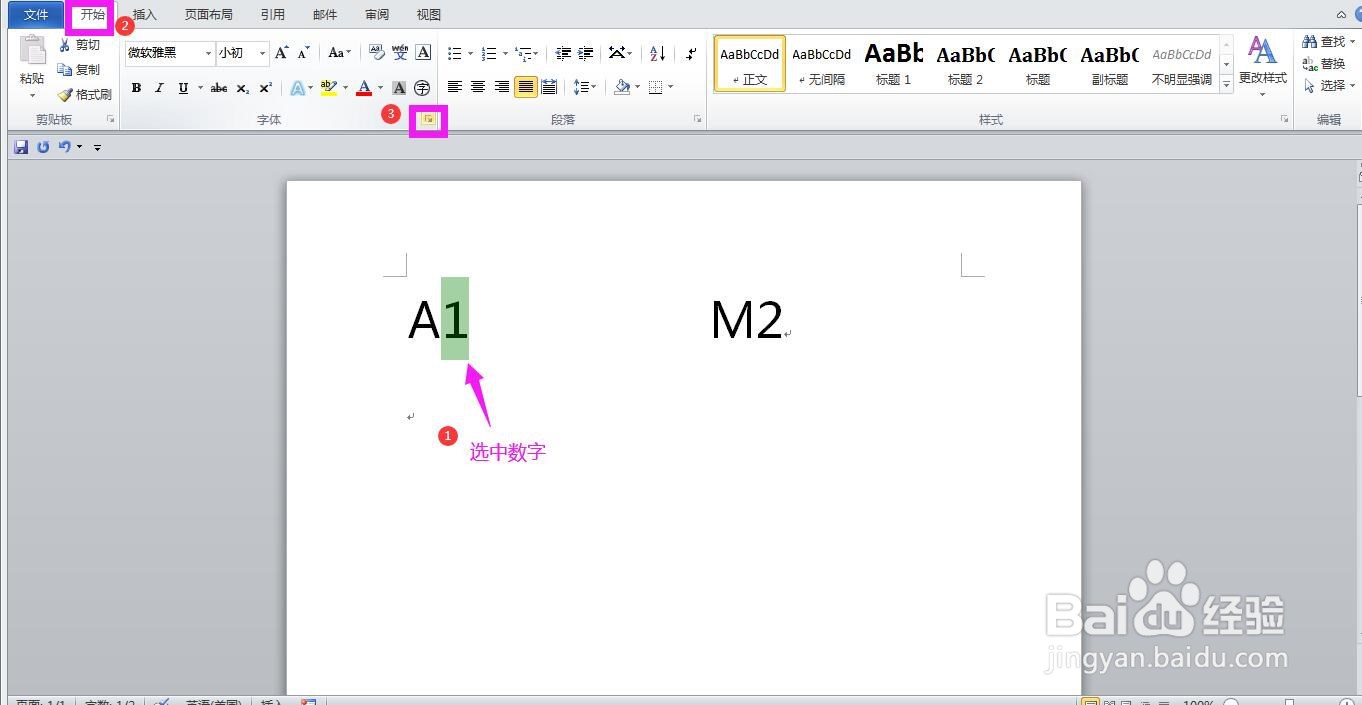Click the Copy (复制) button
Screen dimensions: 1362x705
[80, 70]
